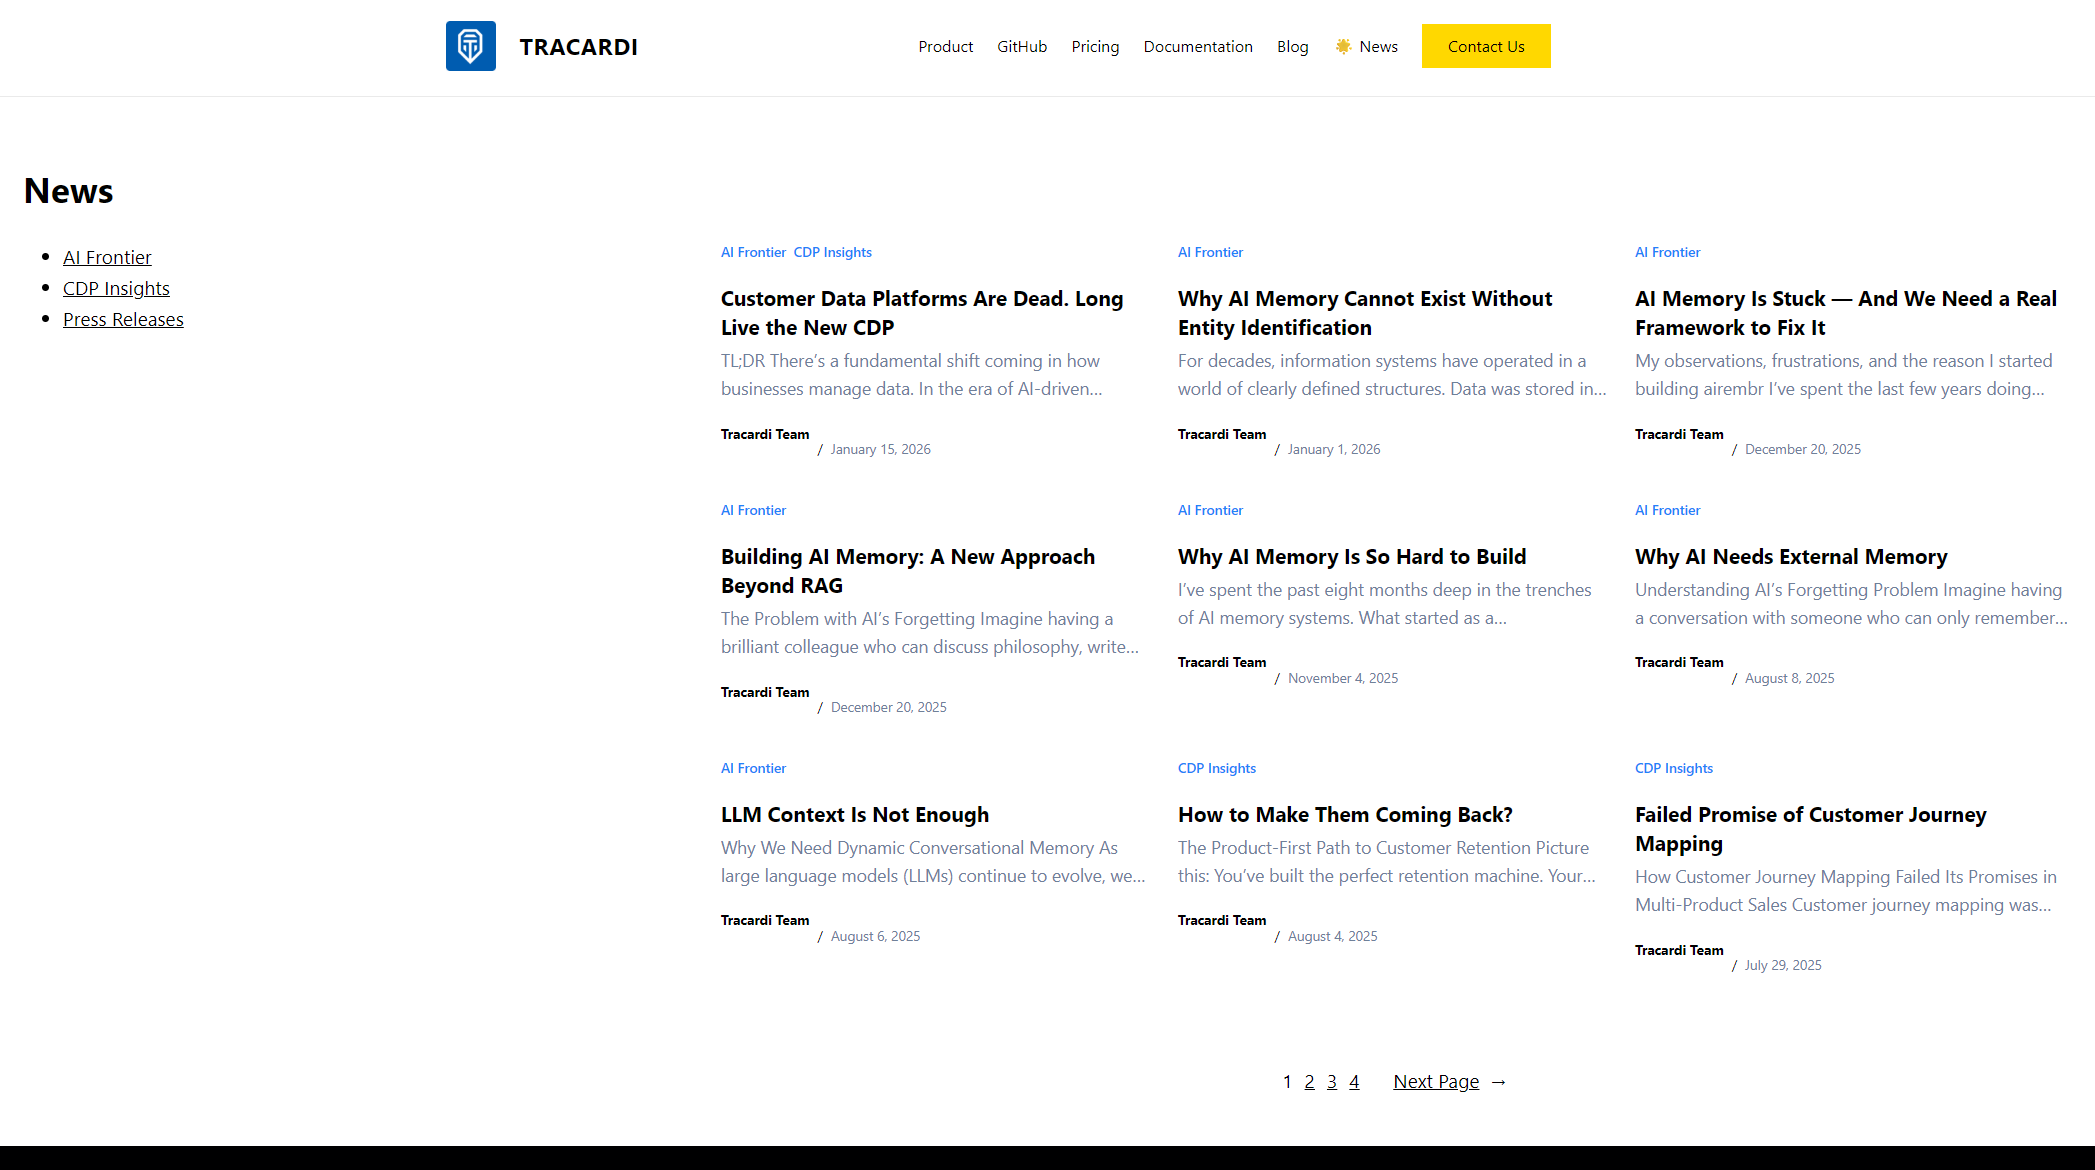The width and height of the screenshot is (2095, 1170).
Task: Go to the Pricing page
Action: click(x=1095, y=47)
